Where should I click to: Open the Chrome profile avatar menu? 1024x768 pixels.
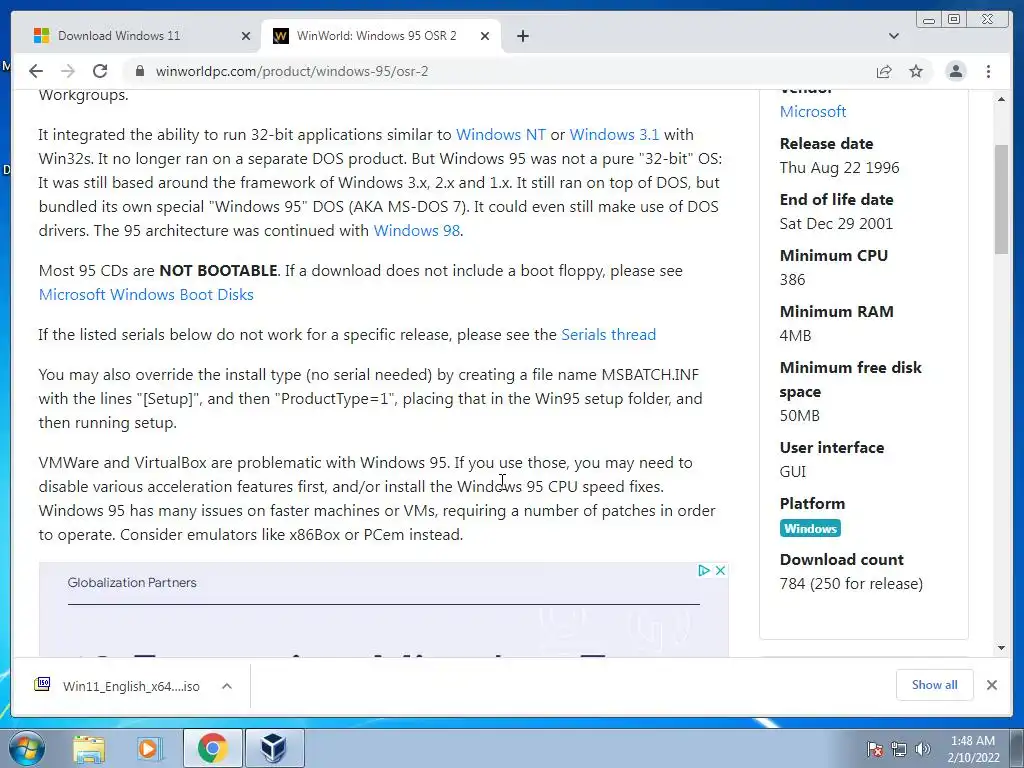pyautogui.click(x=955, y=71)
